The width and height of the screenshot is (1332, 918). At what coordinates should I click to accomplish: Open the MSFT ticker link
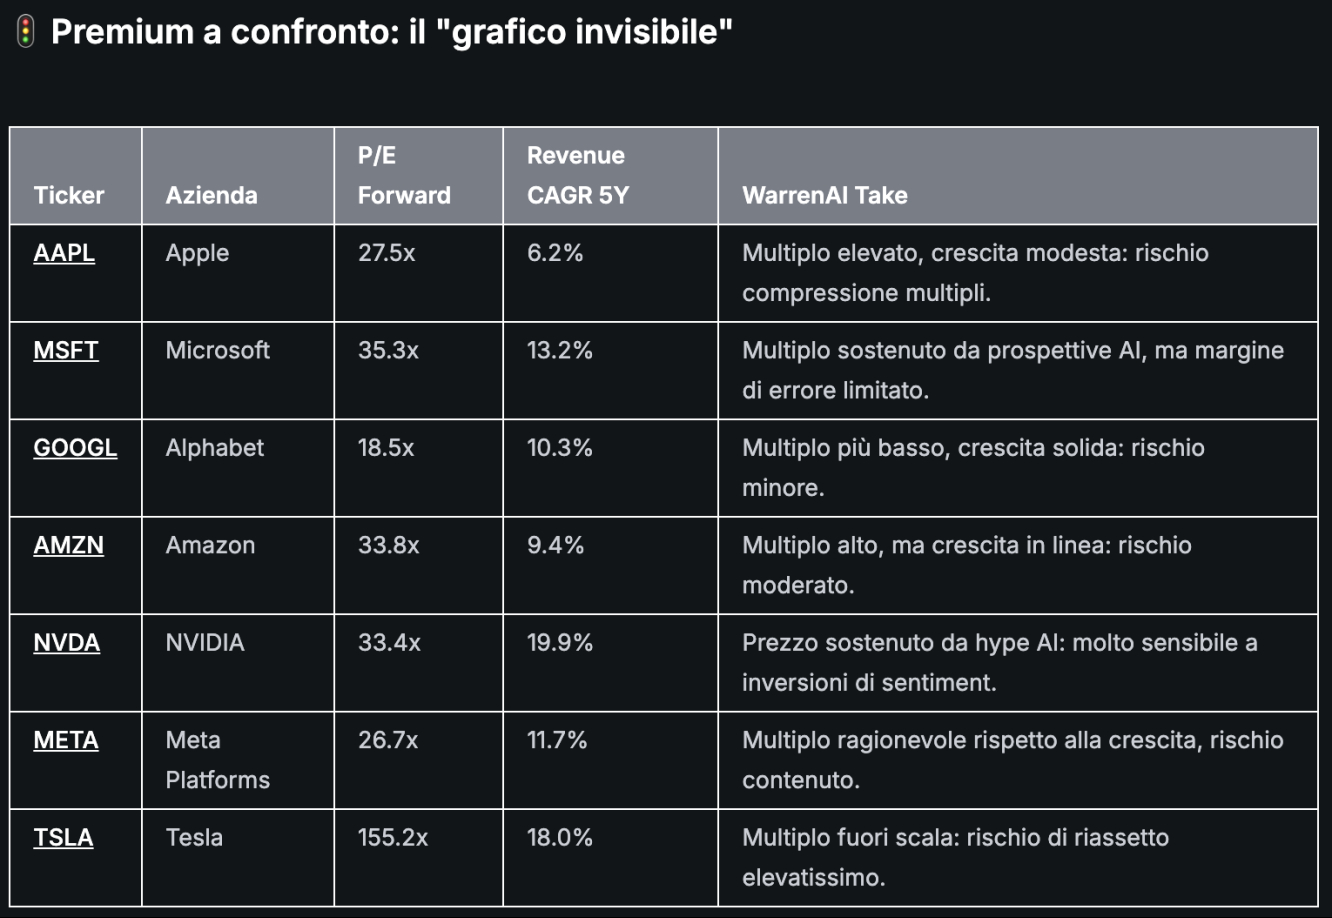pos(66,350)
